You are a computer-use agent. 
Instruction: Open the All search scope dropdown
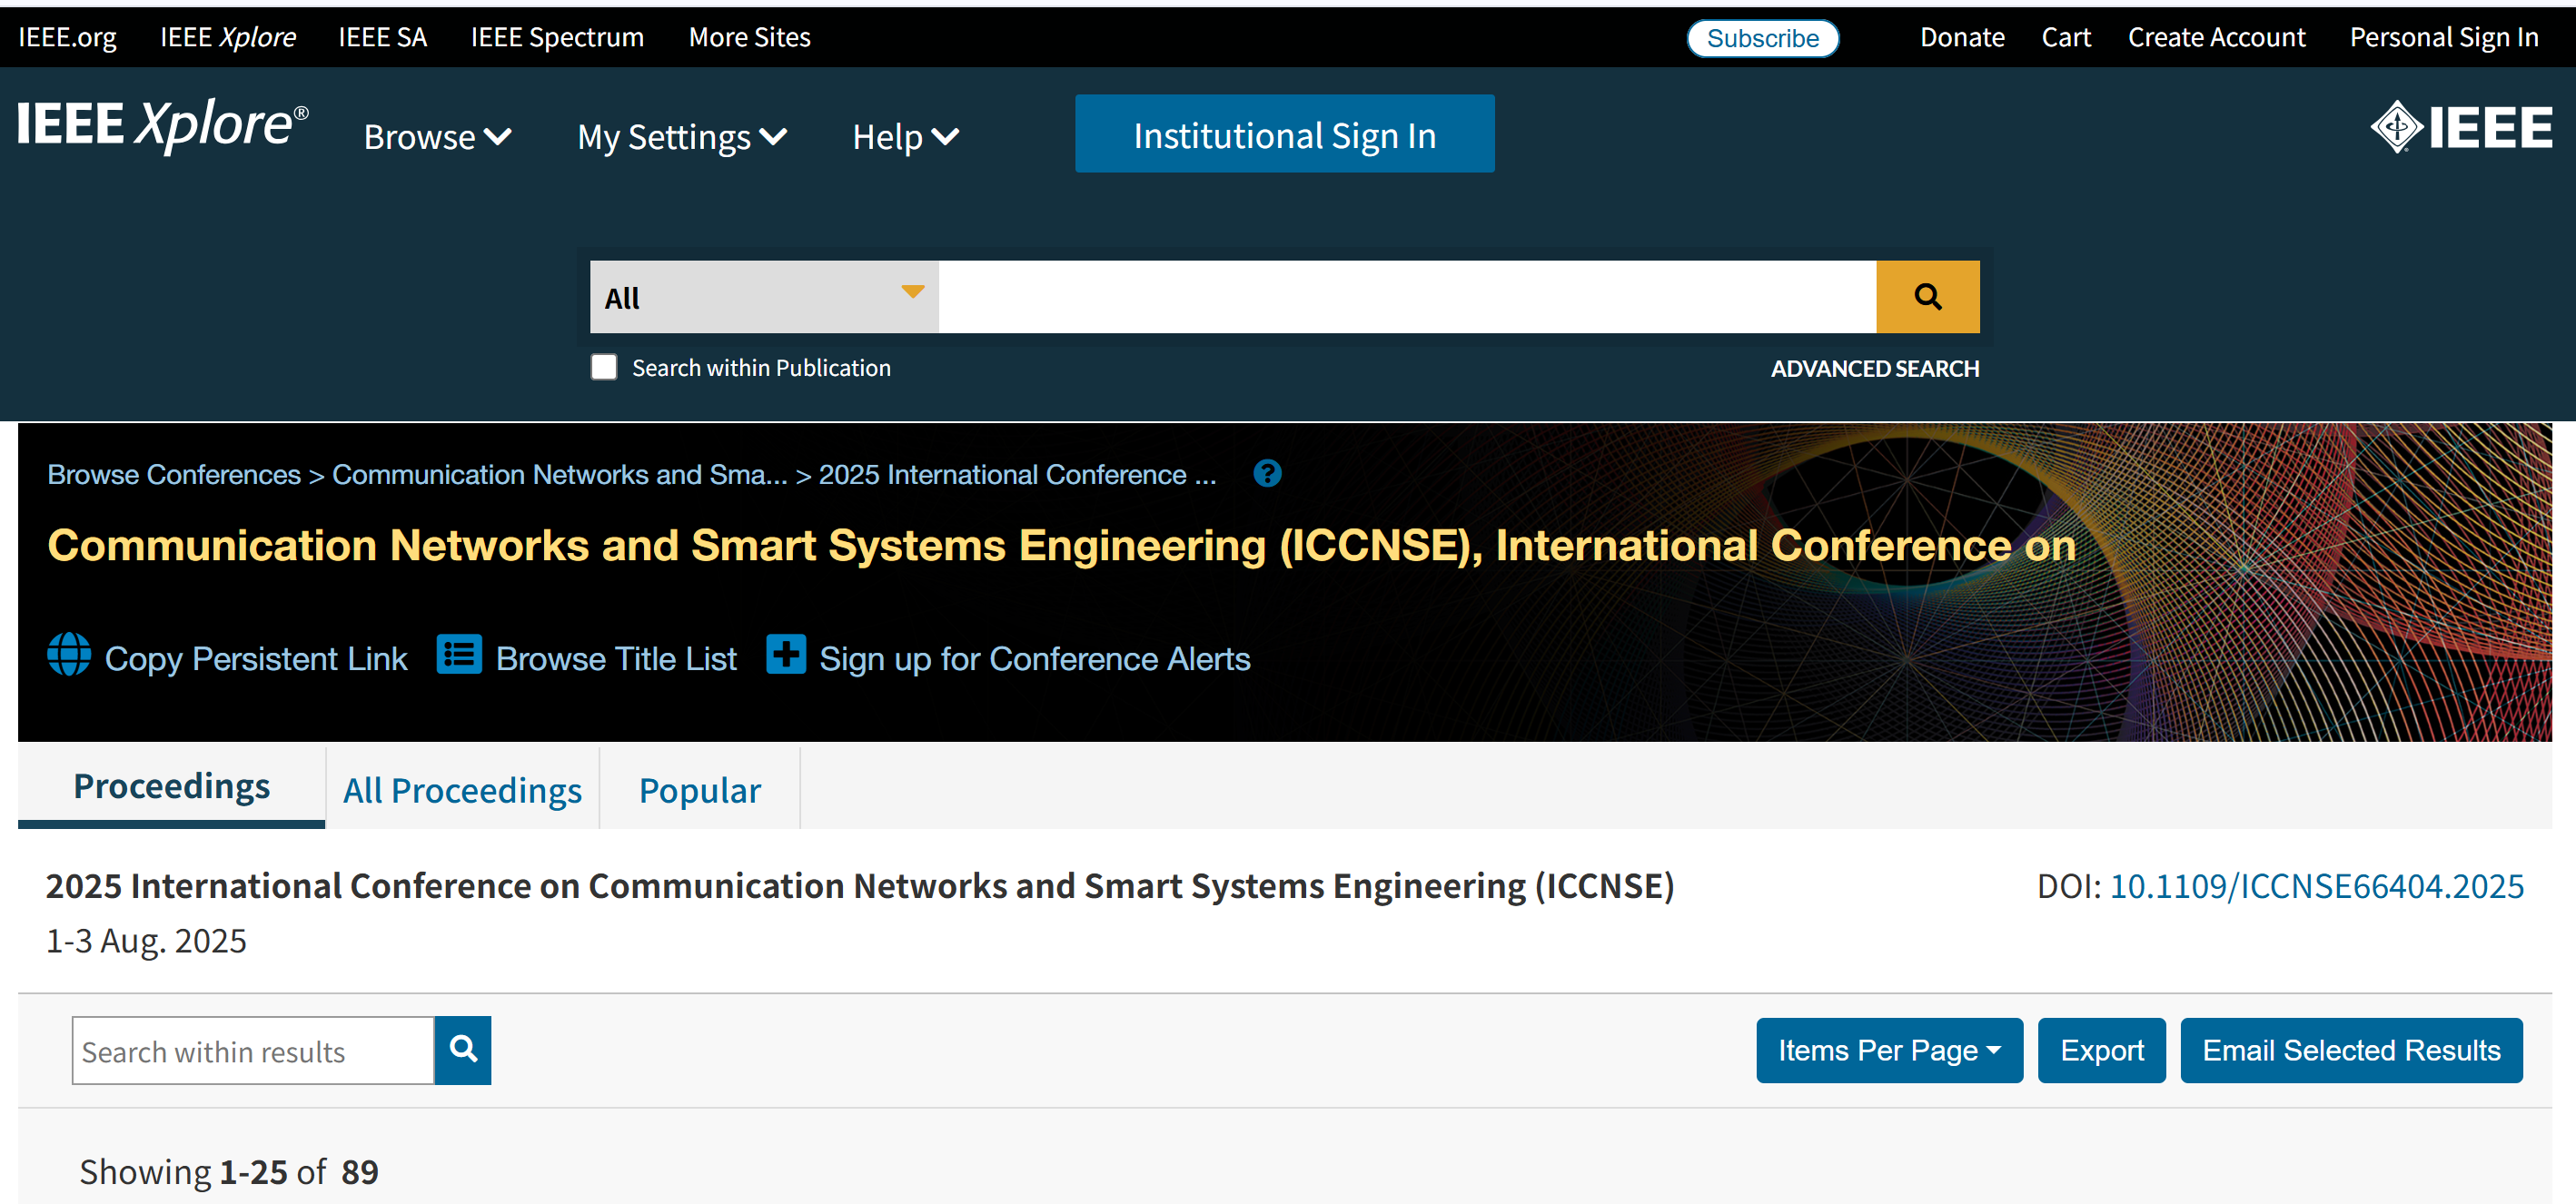(763, 297)
